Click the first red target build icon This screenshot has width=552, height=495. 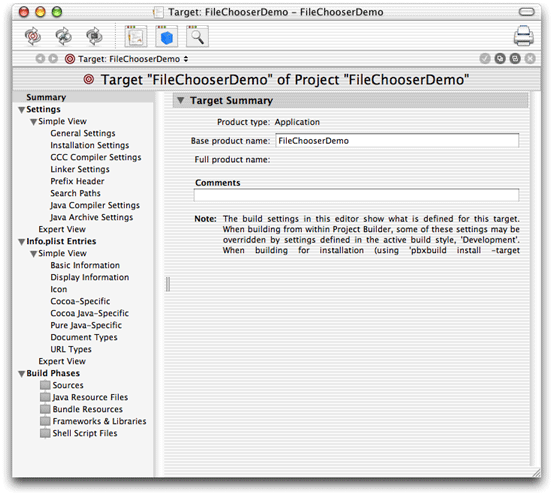(x=33, y=36)
